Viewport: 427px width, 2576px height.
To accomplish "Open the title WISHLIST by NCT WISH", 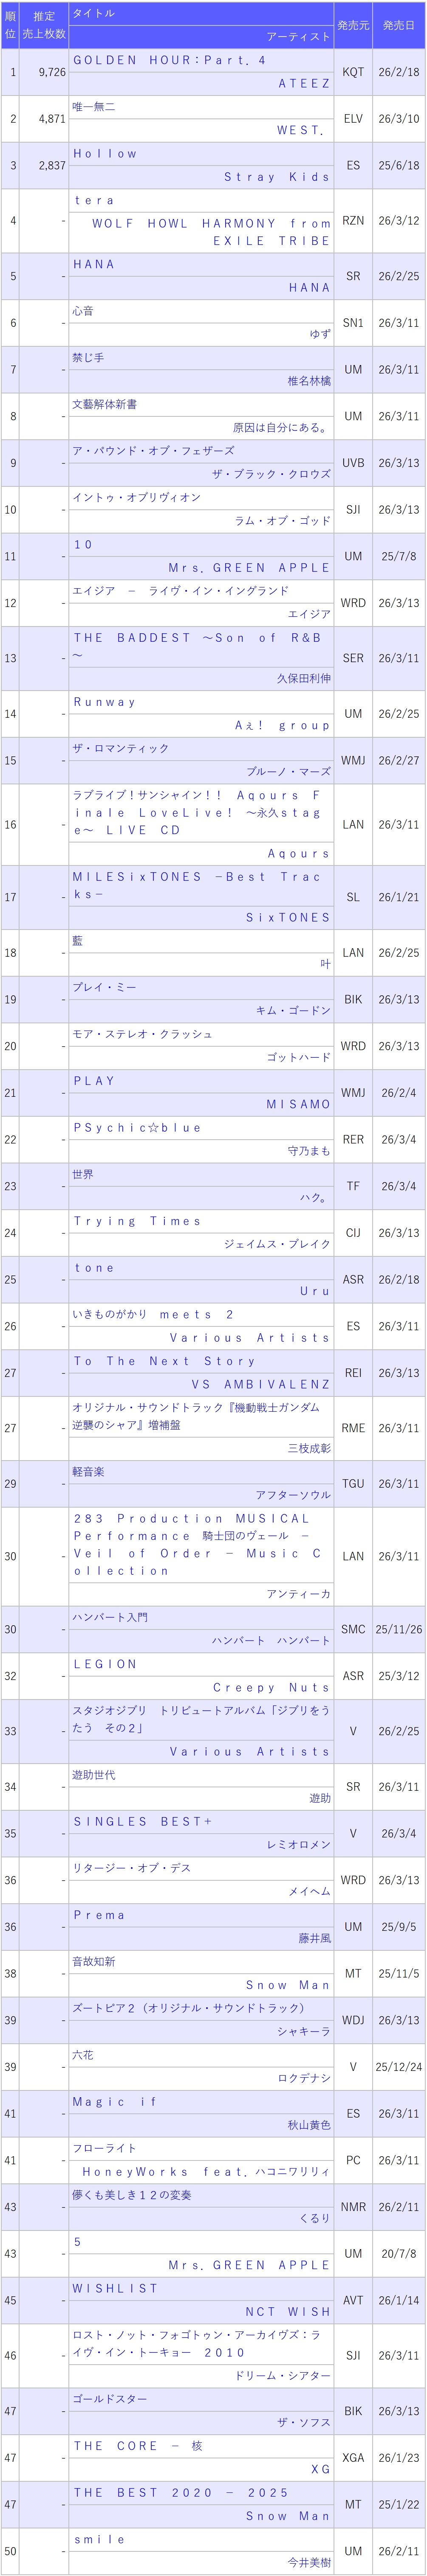I will 115,2288.
